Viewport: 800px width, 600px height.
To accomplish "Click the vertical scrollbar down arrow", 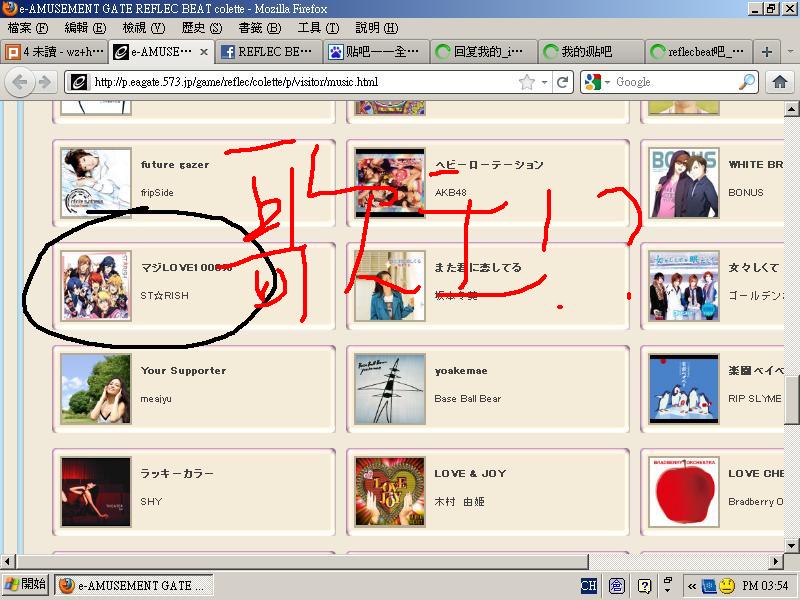I will click(791, 545).
